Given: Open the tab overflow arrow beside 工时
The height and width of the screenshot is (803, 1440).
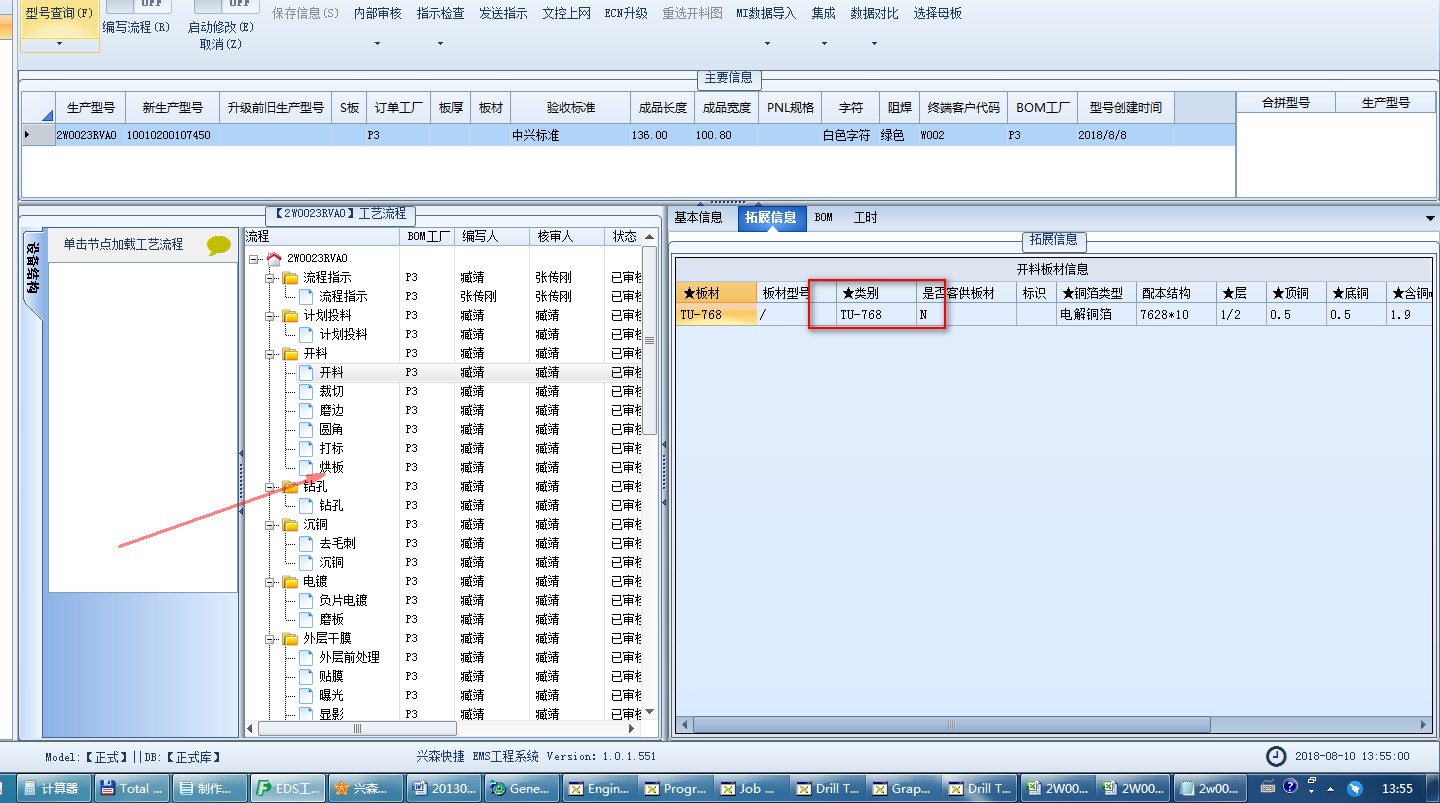Looking at the screenshot, I should pos(1430,218).
